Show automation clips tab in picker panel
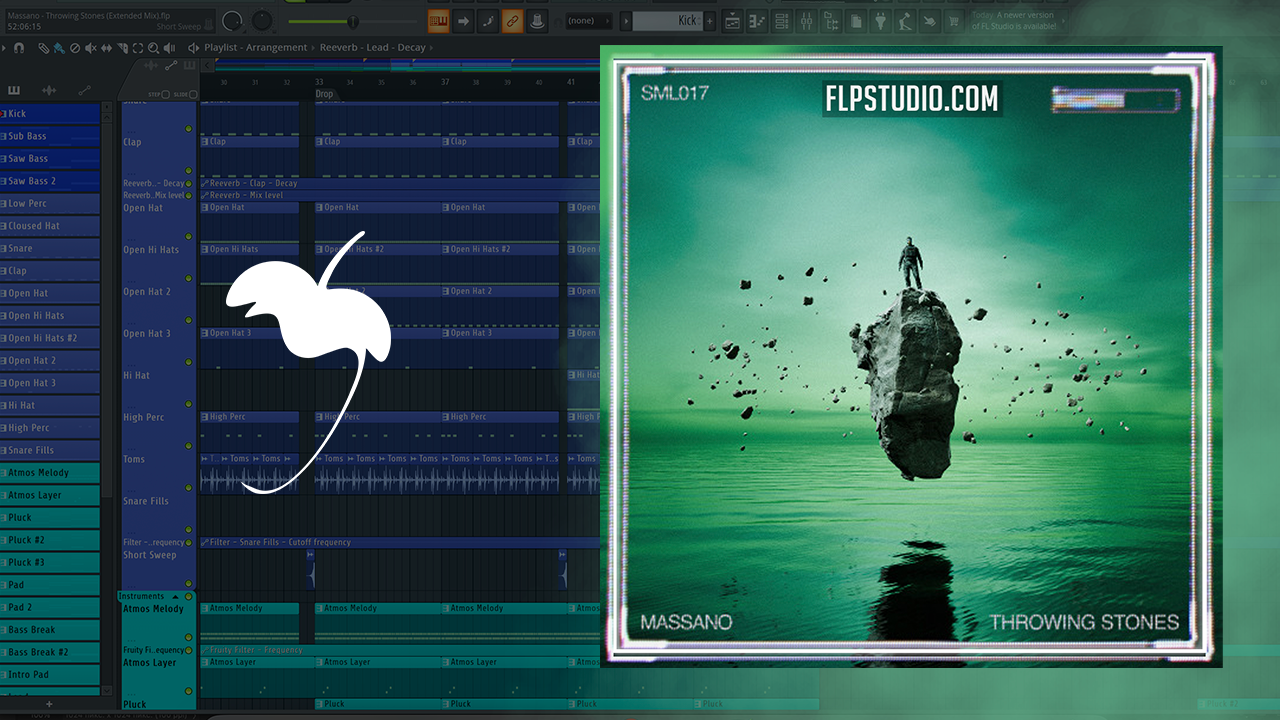Viewport: 1280px width, 720px height. (85, 90)
